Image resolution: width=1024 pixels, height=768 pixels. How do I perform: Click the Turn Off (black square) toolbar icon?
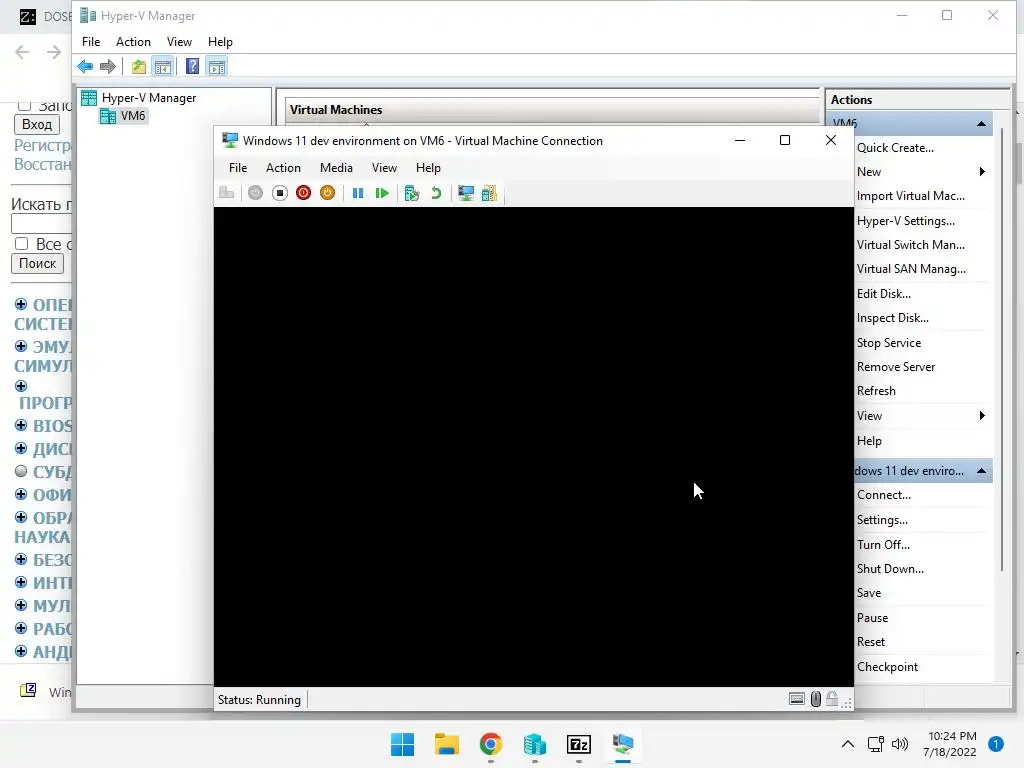click(280, 193)
